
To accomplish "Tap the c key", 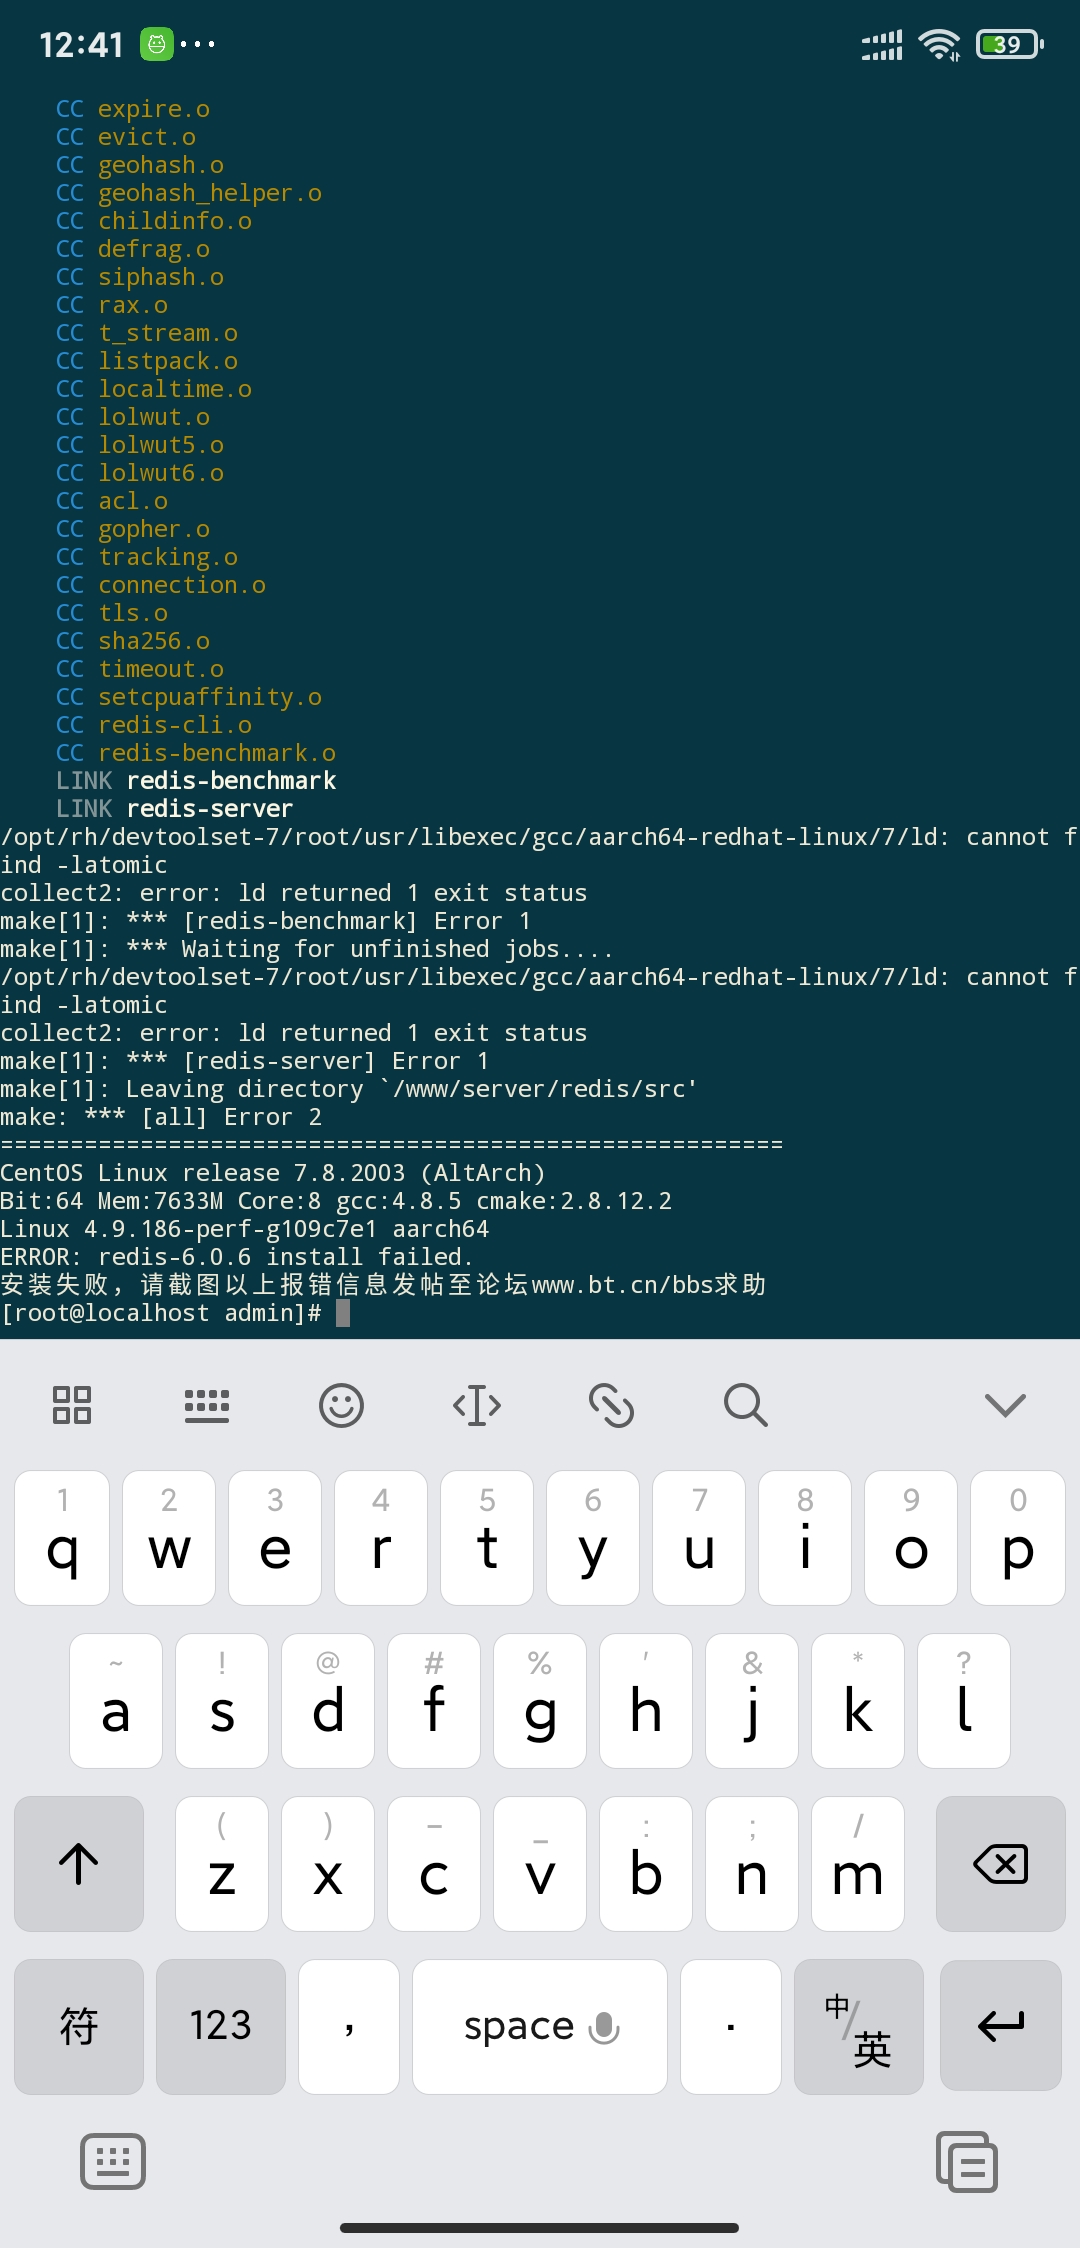I will click(434, 1864).
